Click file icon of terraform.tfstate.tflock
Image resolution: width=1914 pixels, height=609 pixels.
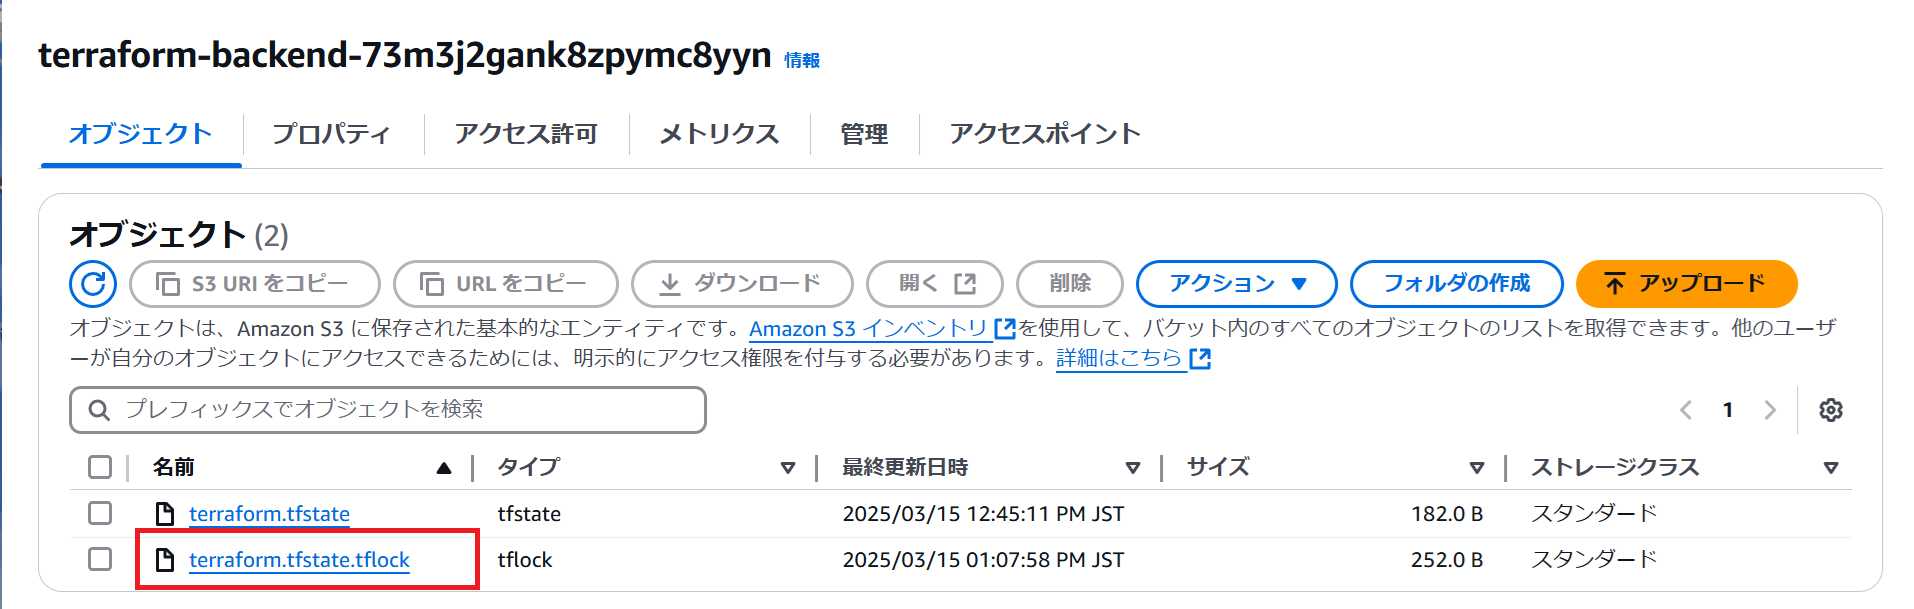coord(165,560)
